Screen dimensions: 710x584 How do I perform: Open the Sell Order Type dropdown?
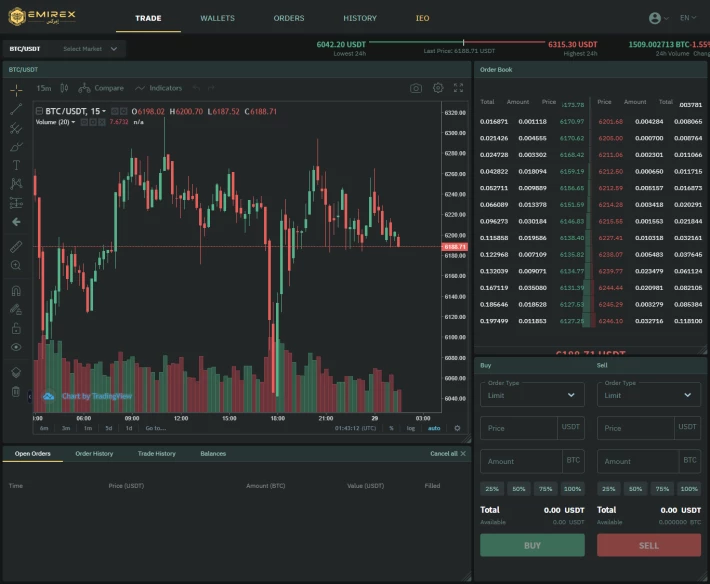tap(649, 394)
